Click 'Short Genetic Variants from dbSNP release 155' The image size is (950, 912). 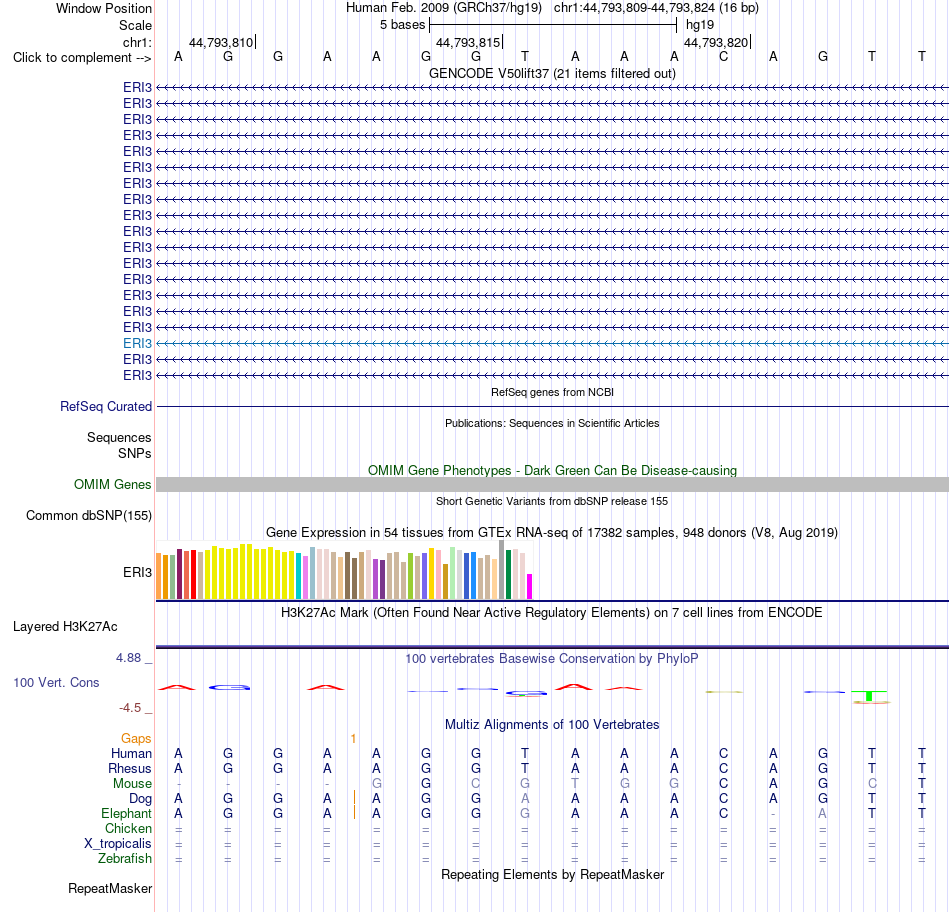(552, 501)
